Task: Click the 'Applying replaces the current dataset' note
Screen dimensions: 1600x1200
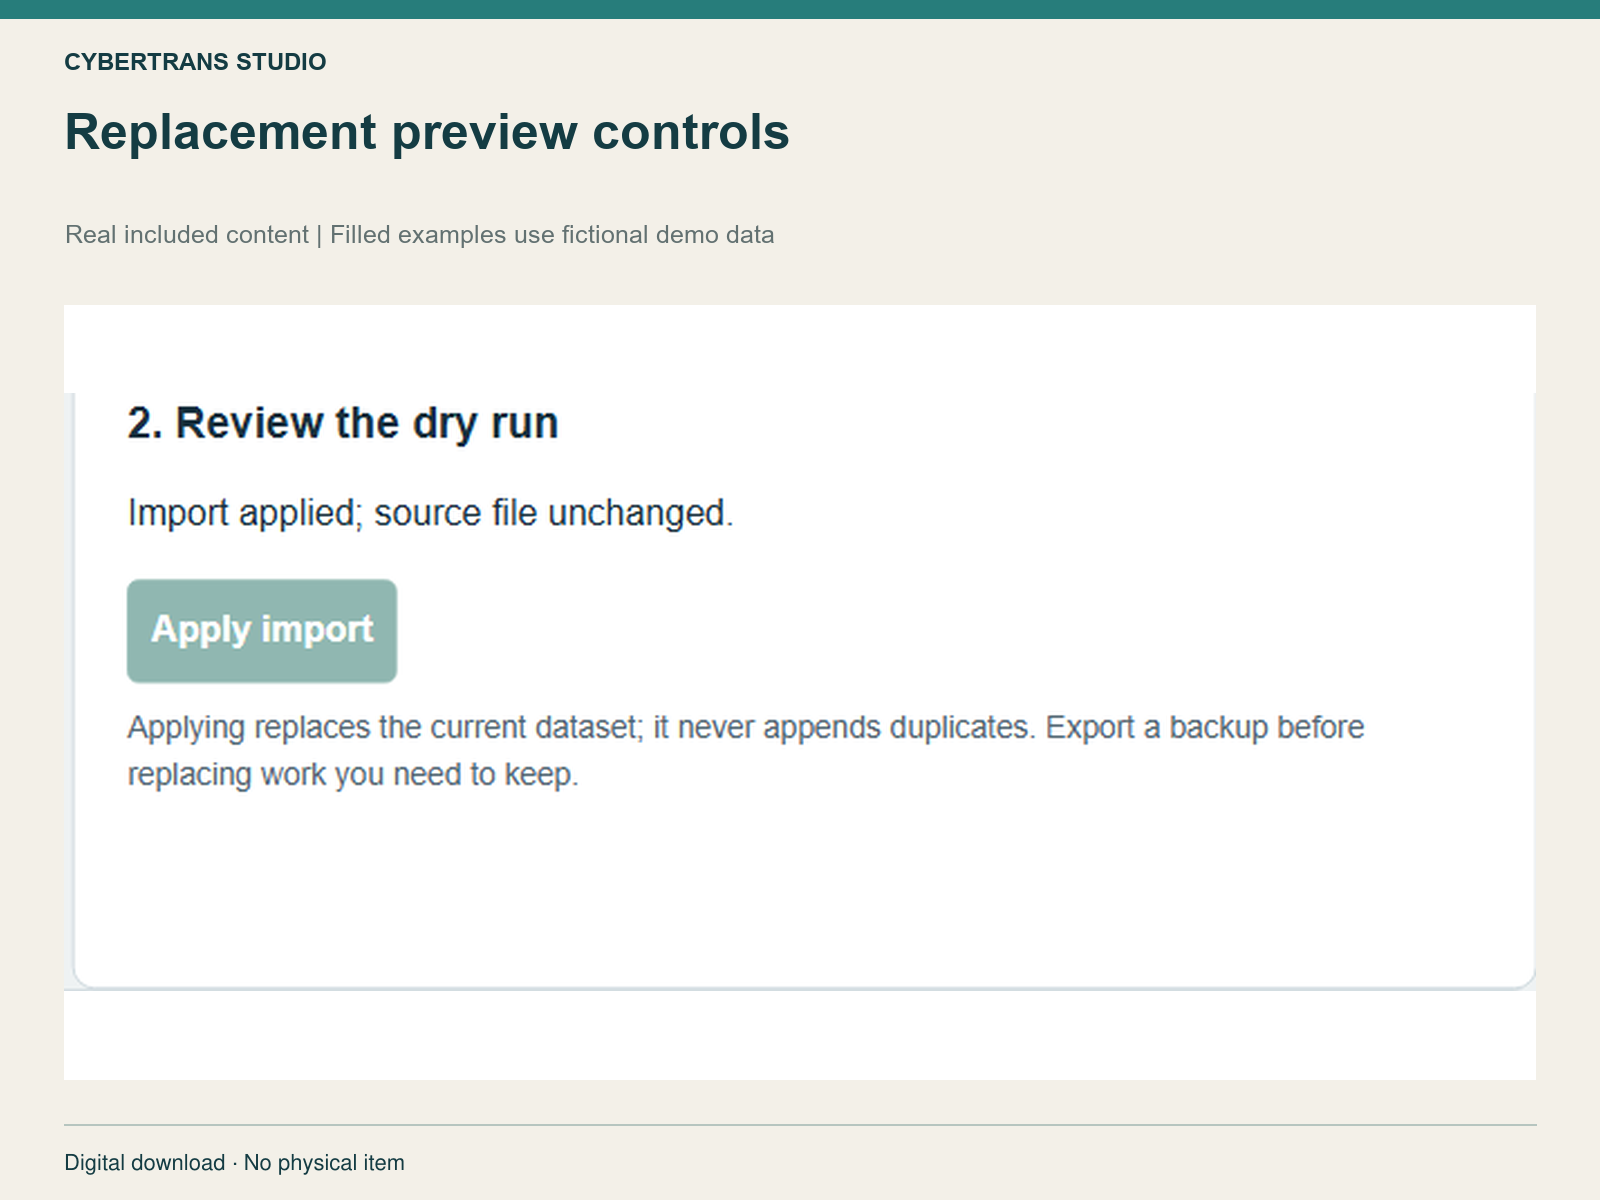Action: tap(746, 750)
